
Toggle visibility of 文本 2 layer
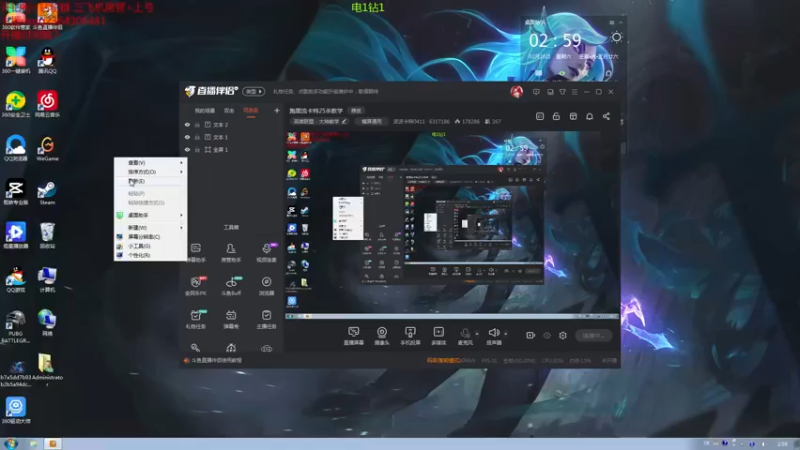pos(187,124)
